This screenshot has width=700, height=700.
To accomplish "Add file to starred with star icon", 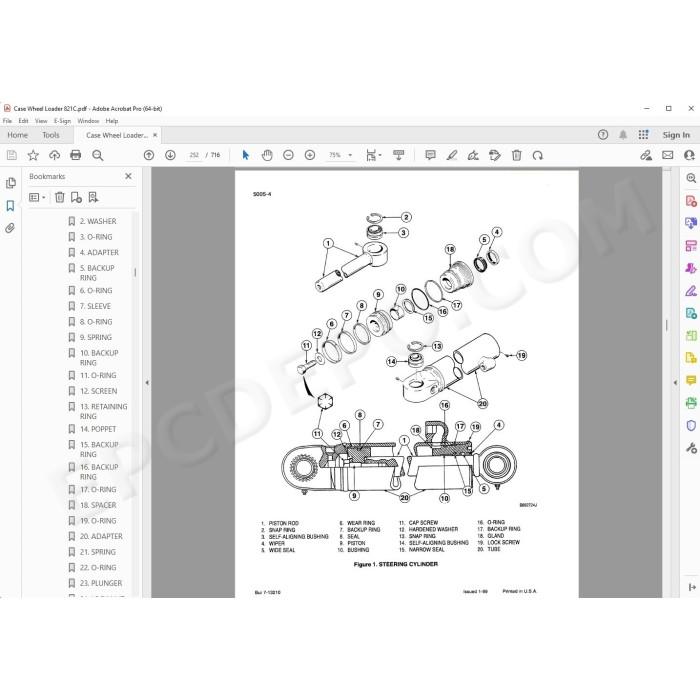I will [x=33, y=155].
